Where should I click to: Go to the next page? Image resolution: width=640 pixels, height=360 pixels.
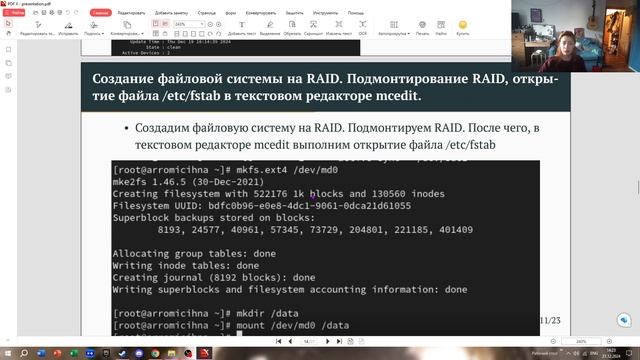pos(327,341)
